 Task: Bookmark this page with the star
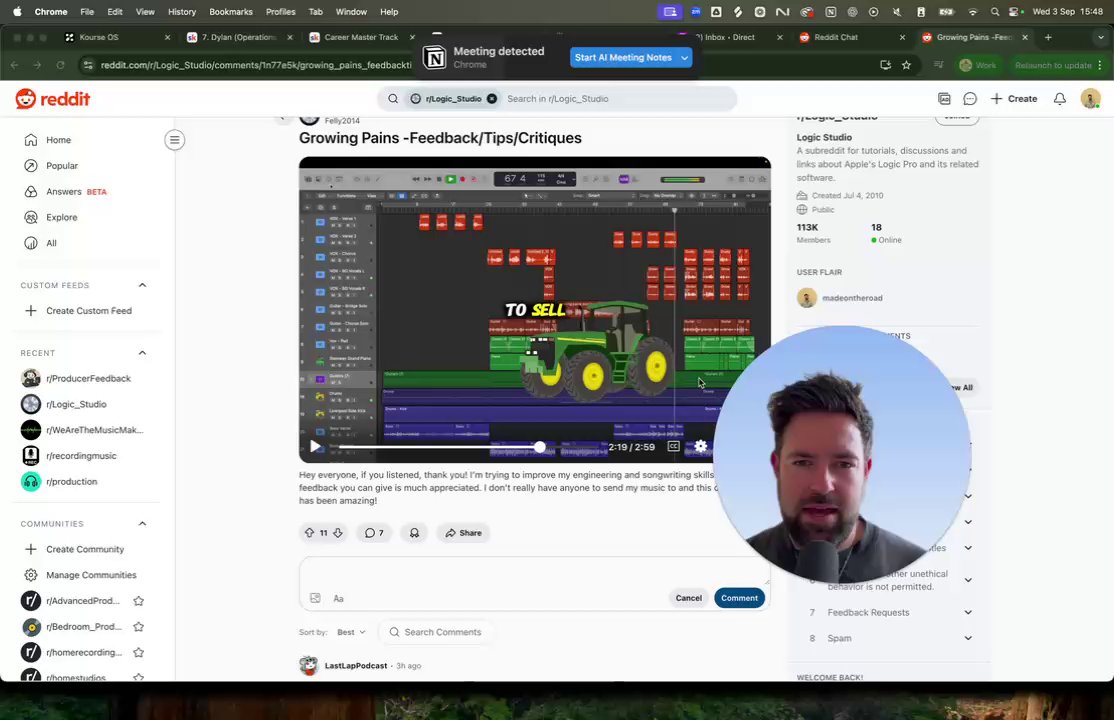(906, 65)
